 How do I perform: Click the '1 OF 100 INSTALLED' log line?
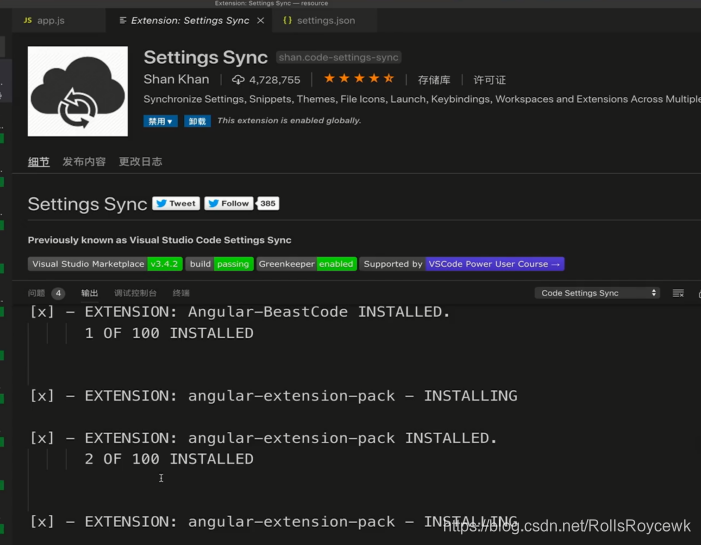tap(169, 333)
